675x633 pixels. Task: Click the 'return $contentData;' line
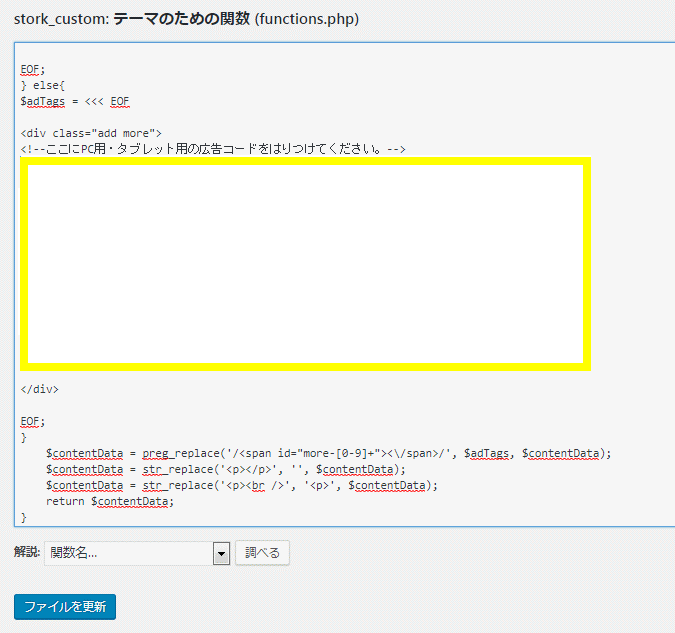(x=110, y=501)
